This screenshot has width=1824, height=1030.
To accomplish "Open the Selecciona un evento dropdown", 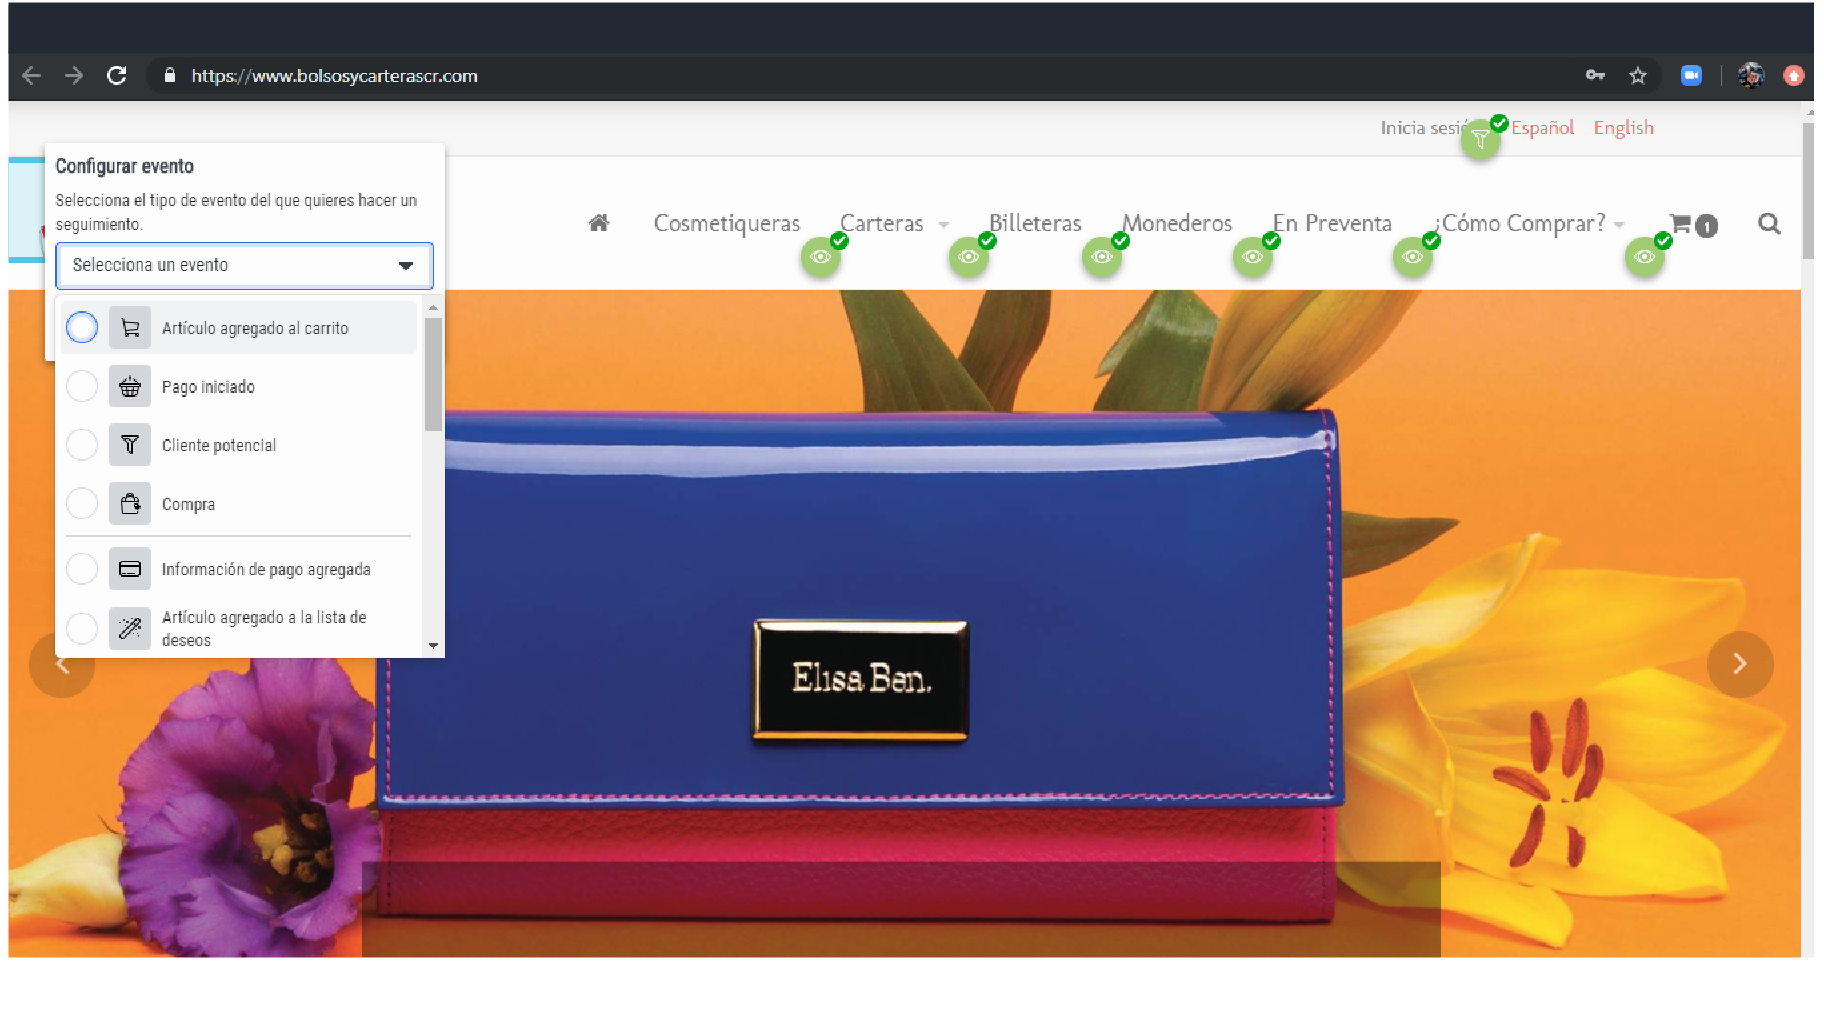I will 244,265.
